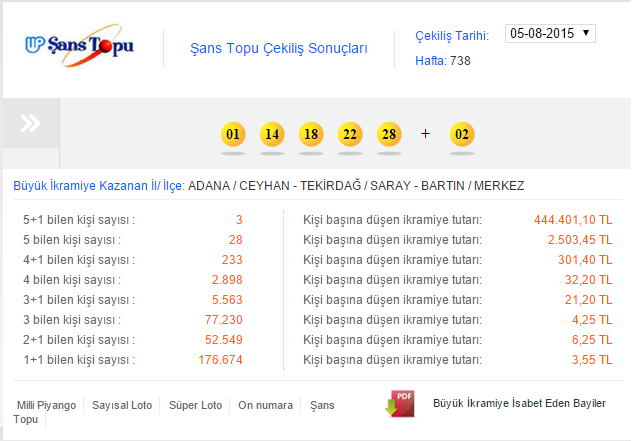Click winner count 176.674
Image resolution: width=632 pixels, height=441 pixels.
220,360
